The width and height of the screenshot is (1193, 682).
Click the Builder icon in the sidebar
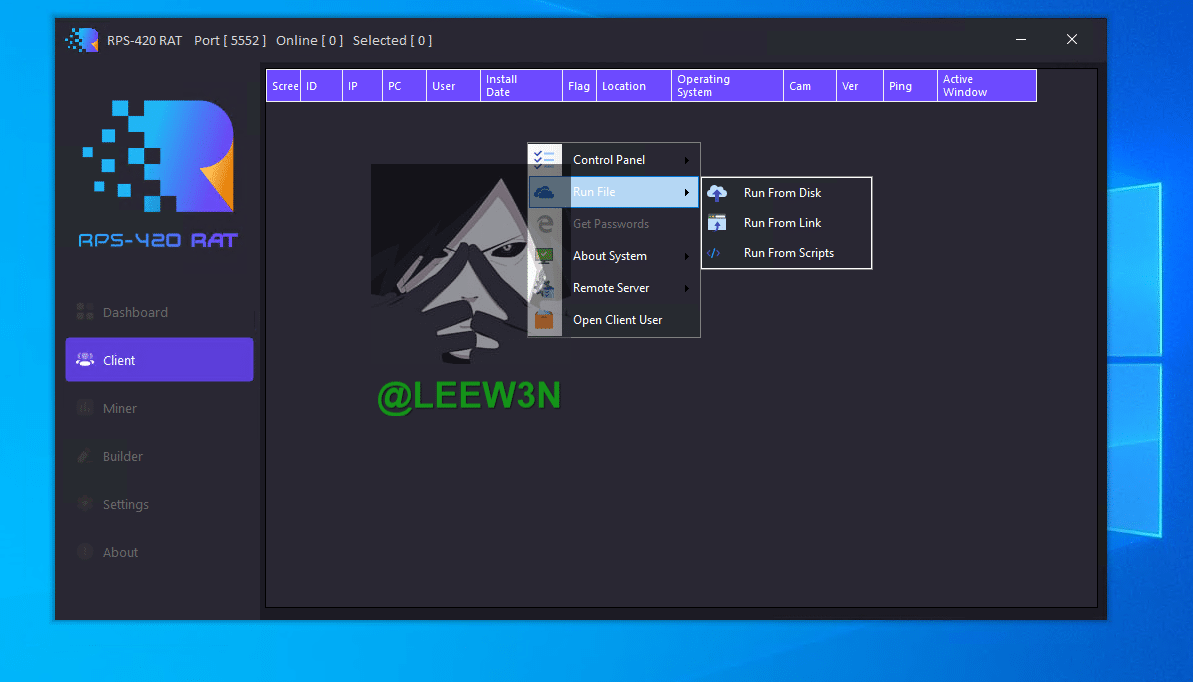click(x=85, y=456)
